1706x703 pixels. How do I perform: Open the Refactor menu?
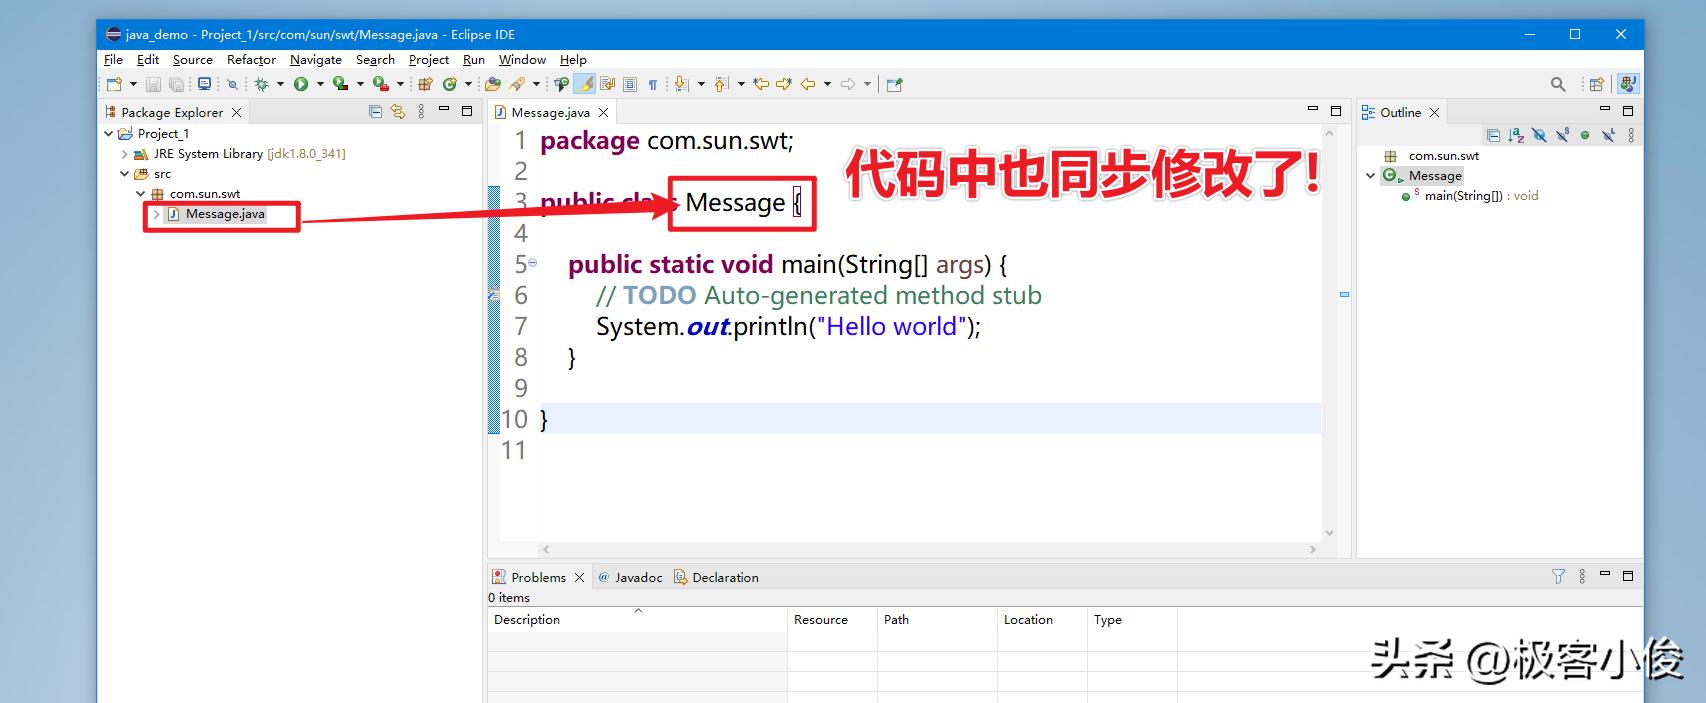pyautogui.click(x=251, y=60)
